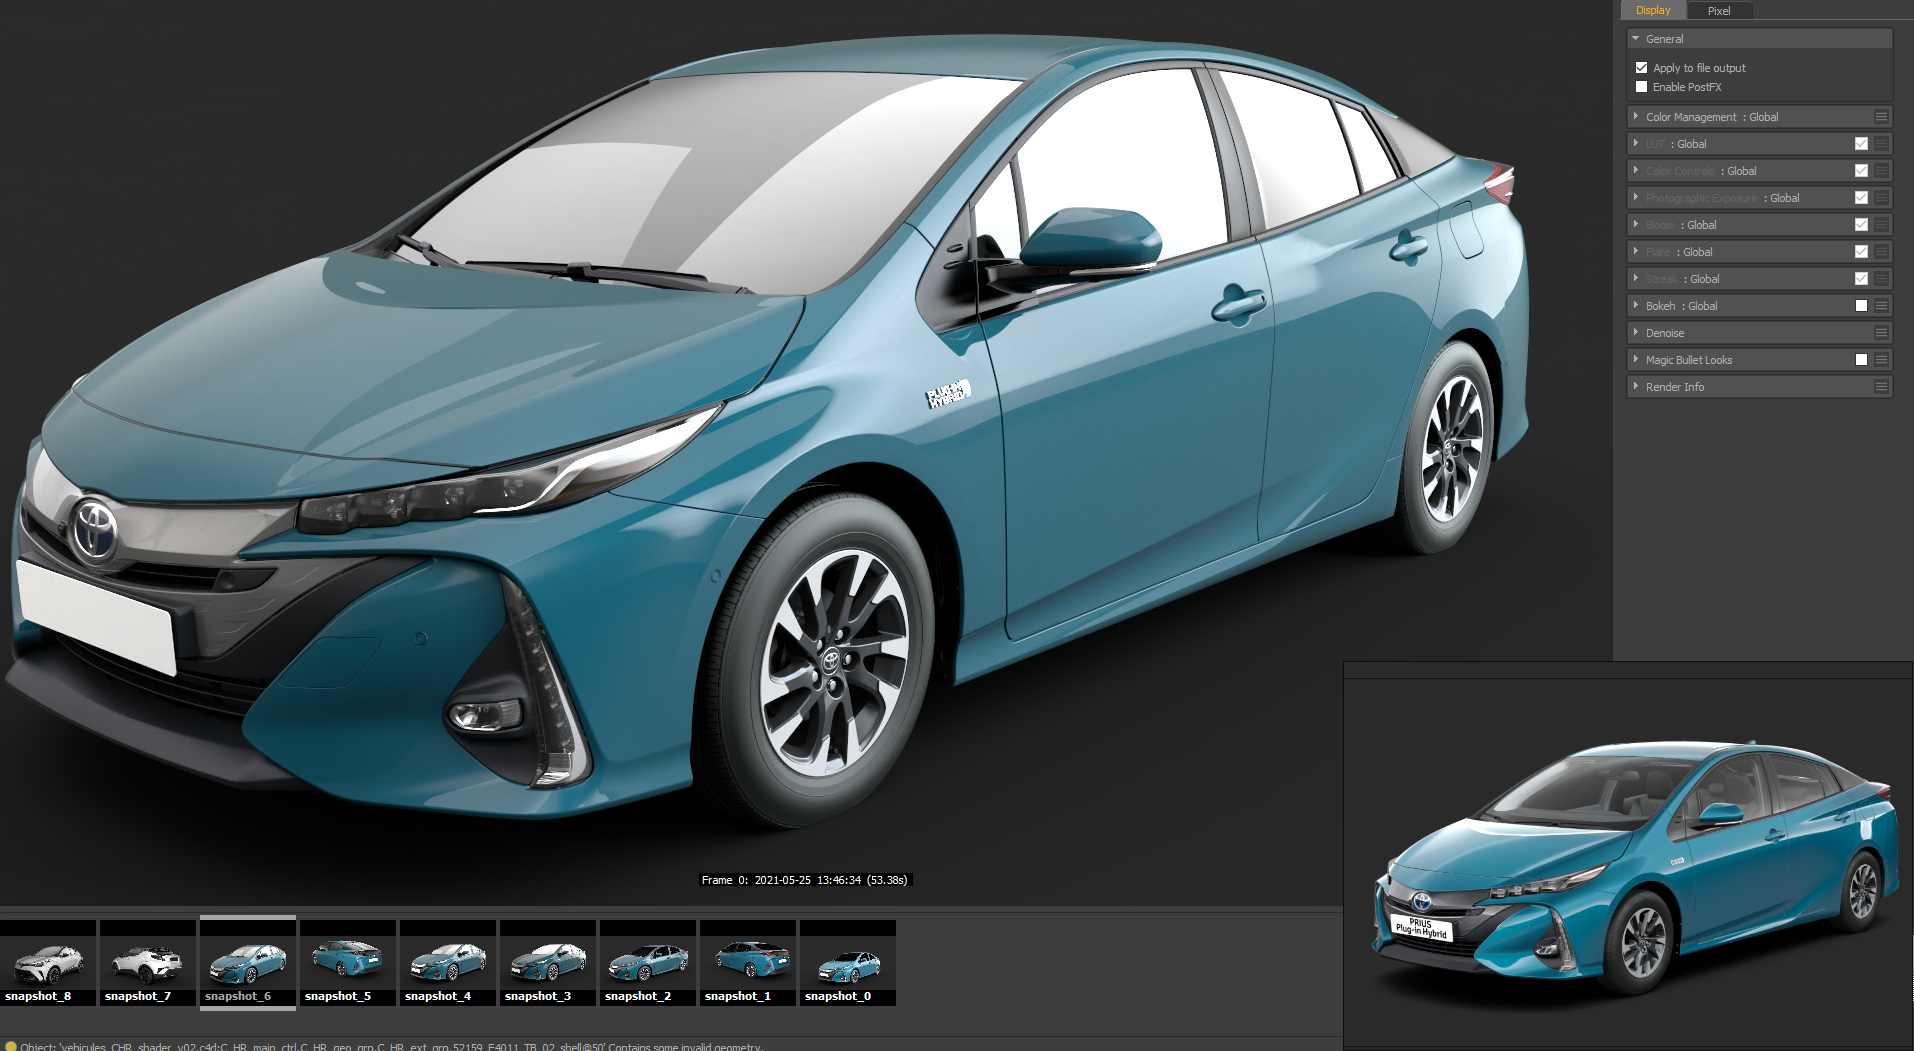
Task: Open the Render Info menu icon
Action: [1881, 387]
